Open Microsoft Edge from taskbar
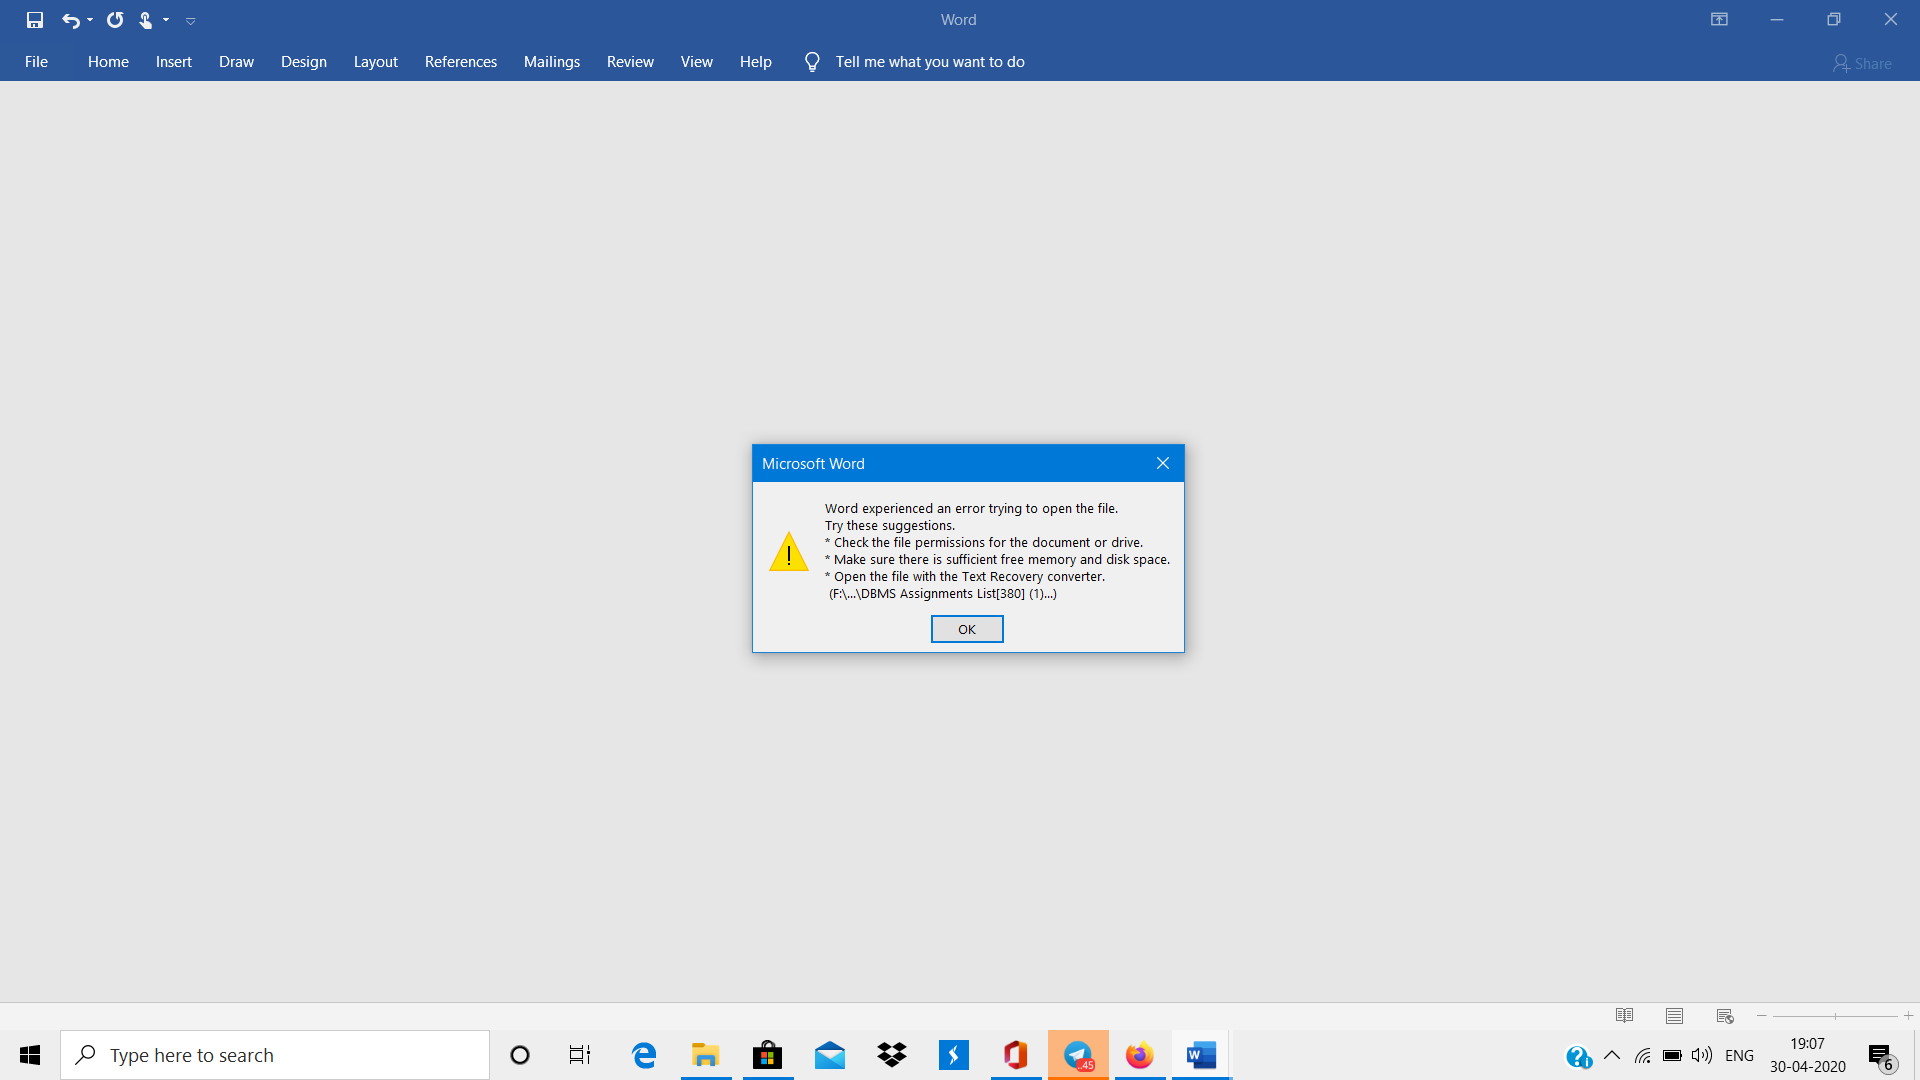This screenshot has height=1080, width=1920. click(x=644, y=1055)
